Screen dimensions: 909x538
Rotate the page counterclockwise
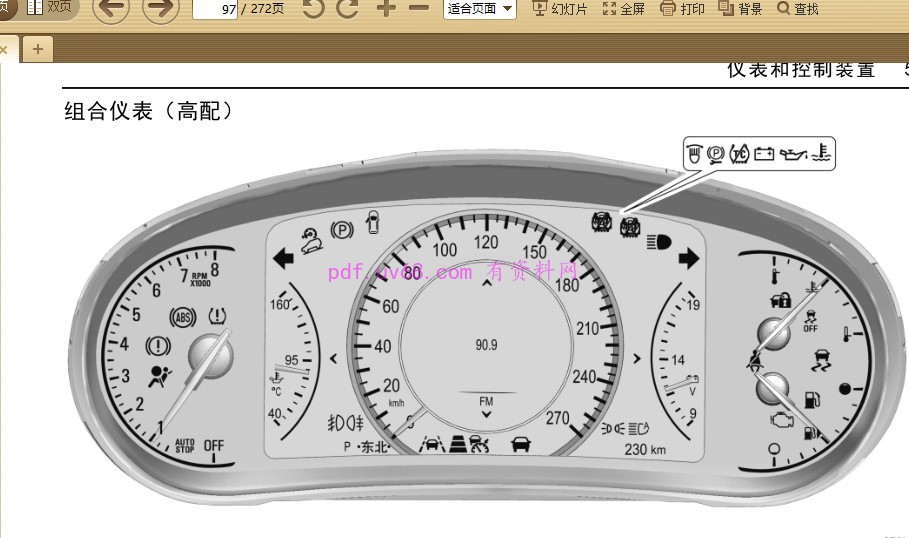point(313,9)
